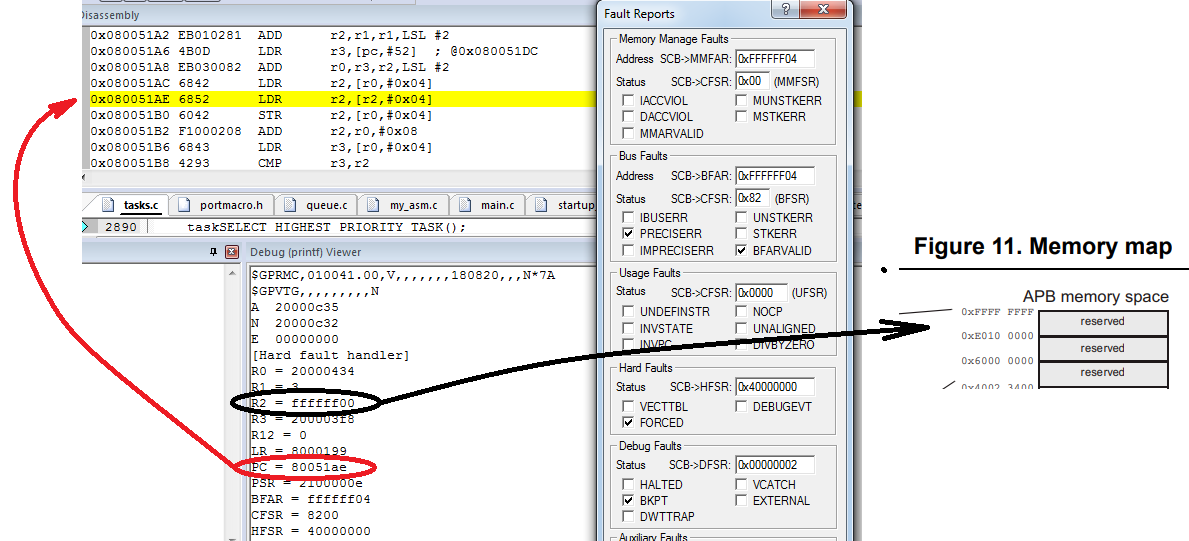Viewport: 1189px width, 541px height.
Task: Click the pin icon beside Debug Viewer
Action: coord(213,252)
